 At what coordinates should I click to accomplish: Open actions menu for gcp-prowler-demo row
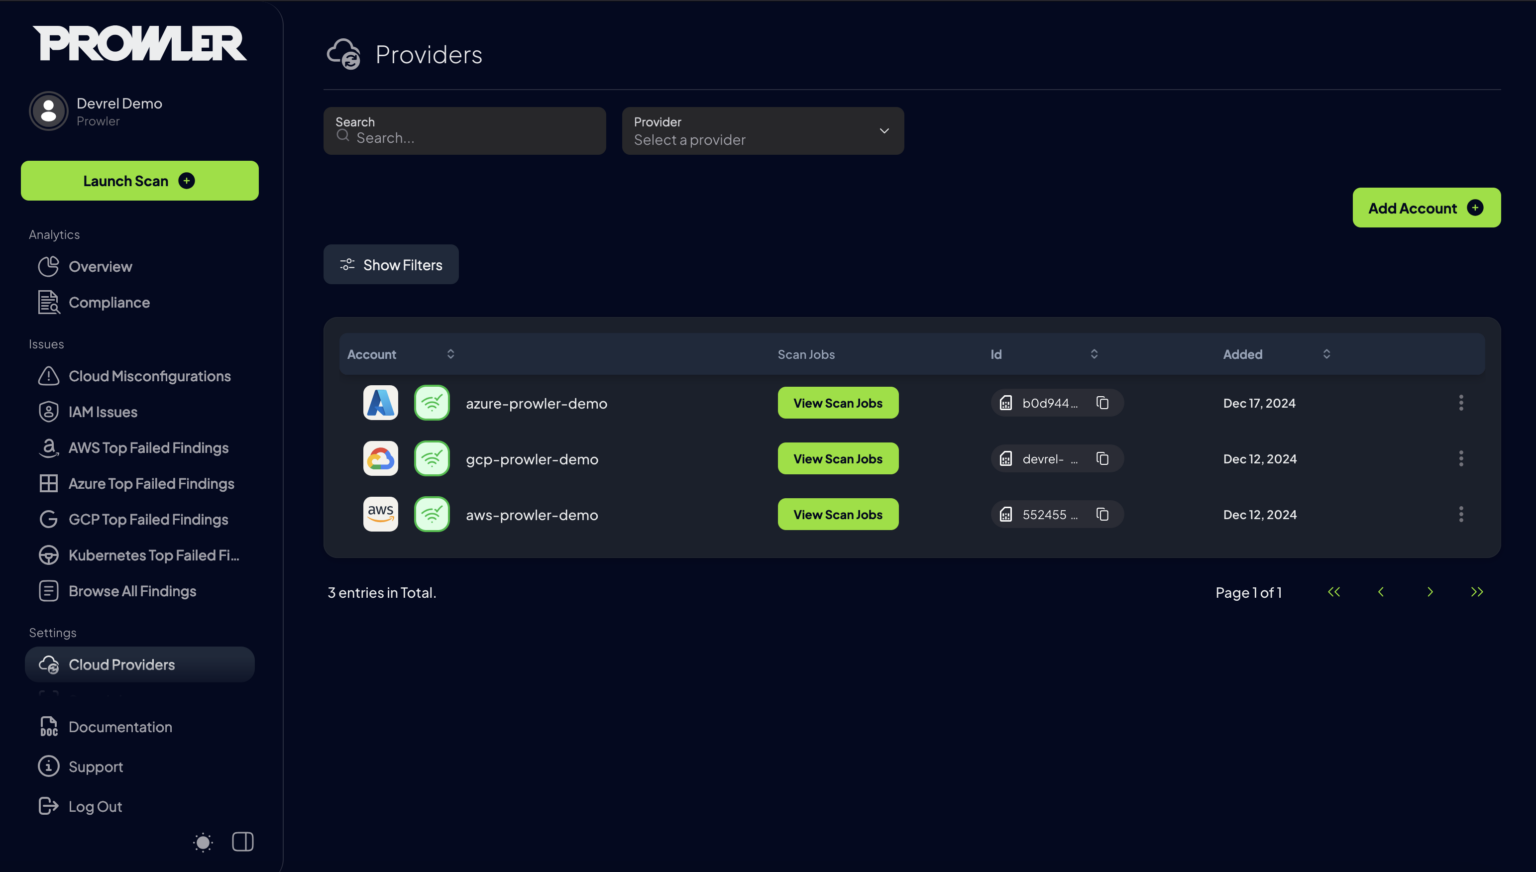pos(1460,459)
